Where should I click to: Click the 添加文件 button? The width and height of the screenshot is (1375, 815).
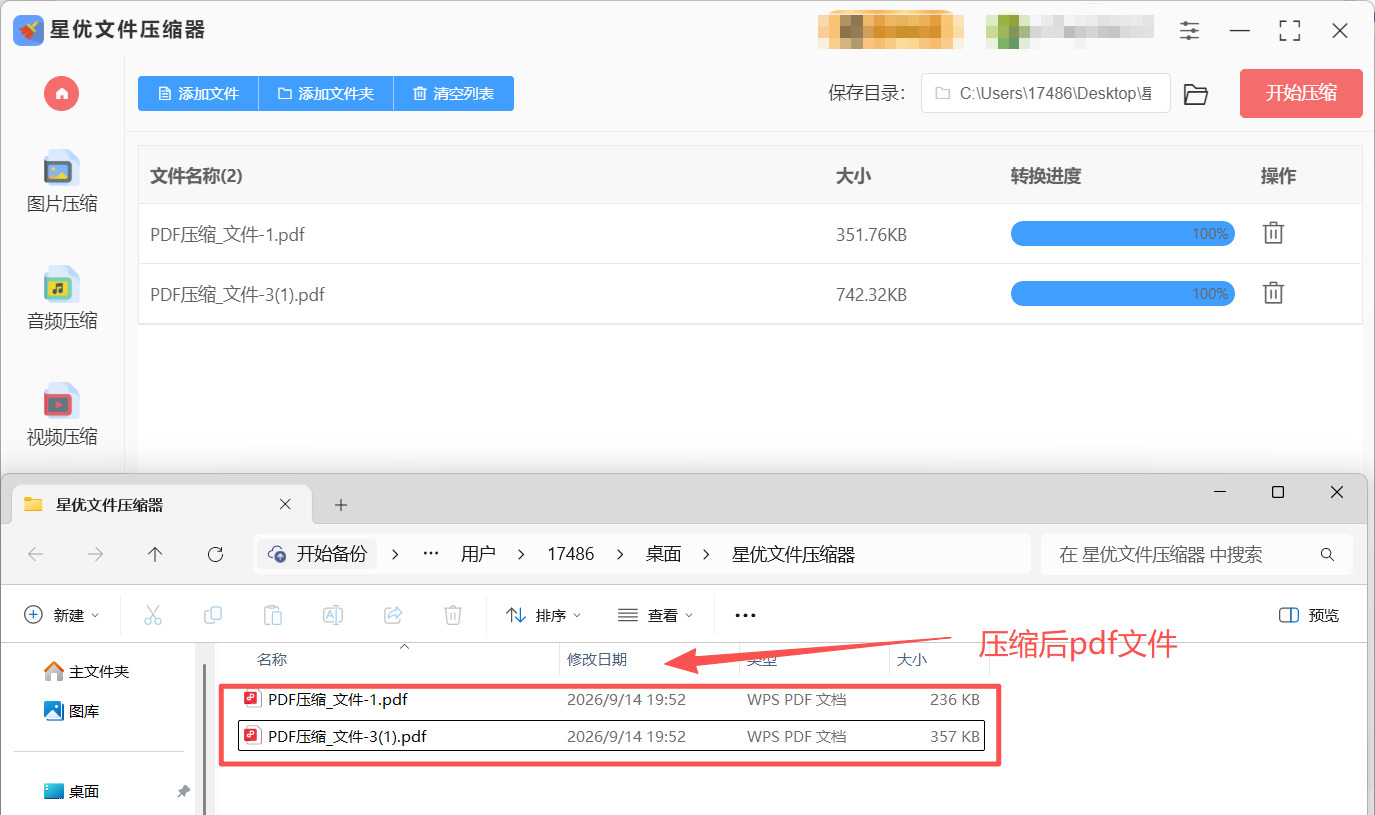click(x=198, y=94)
